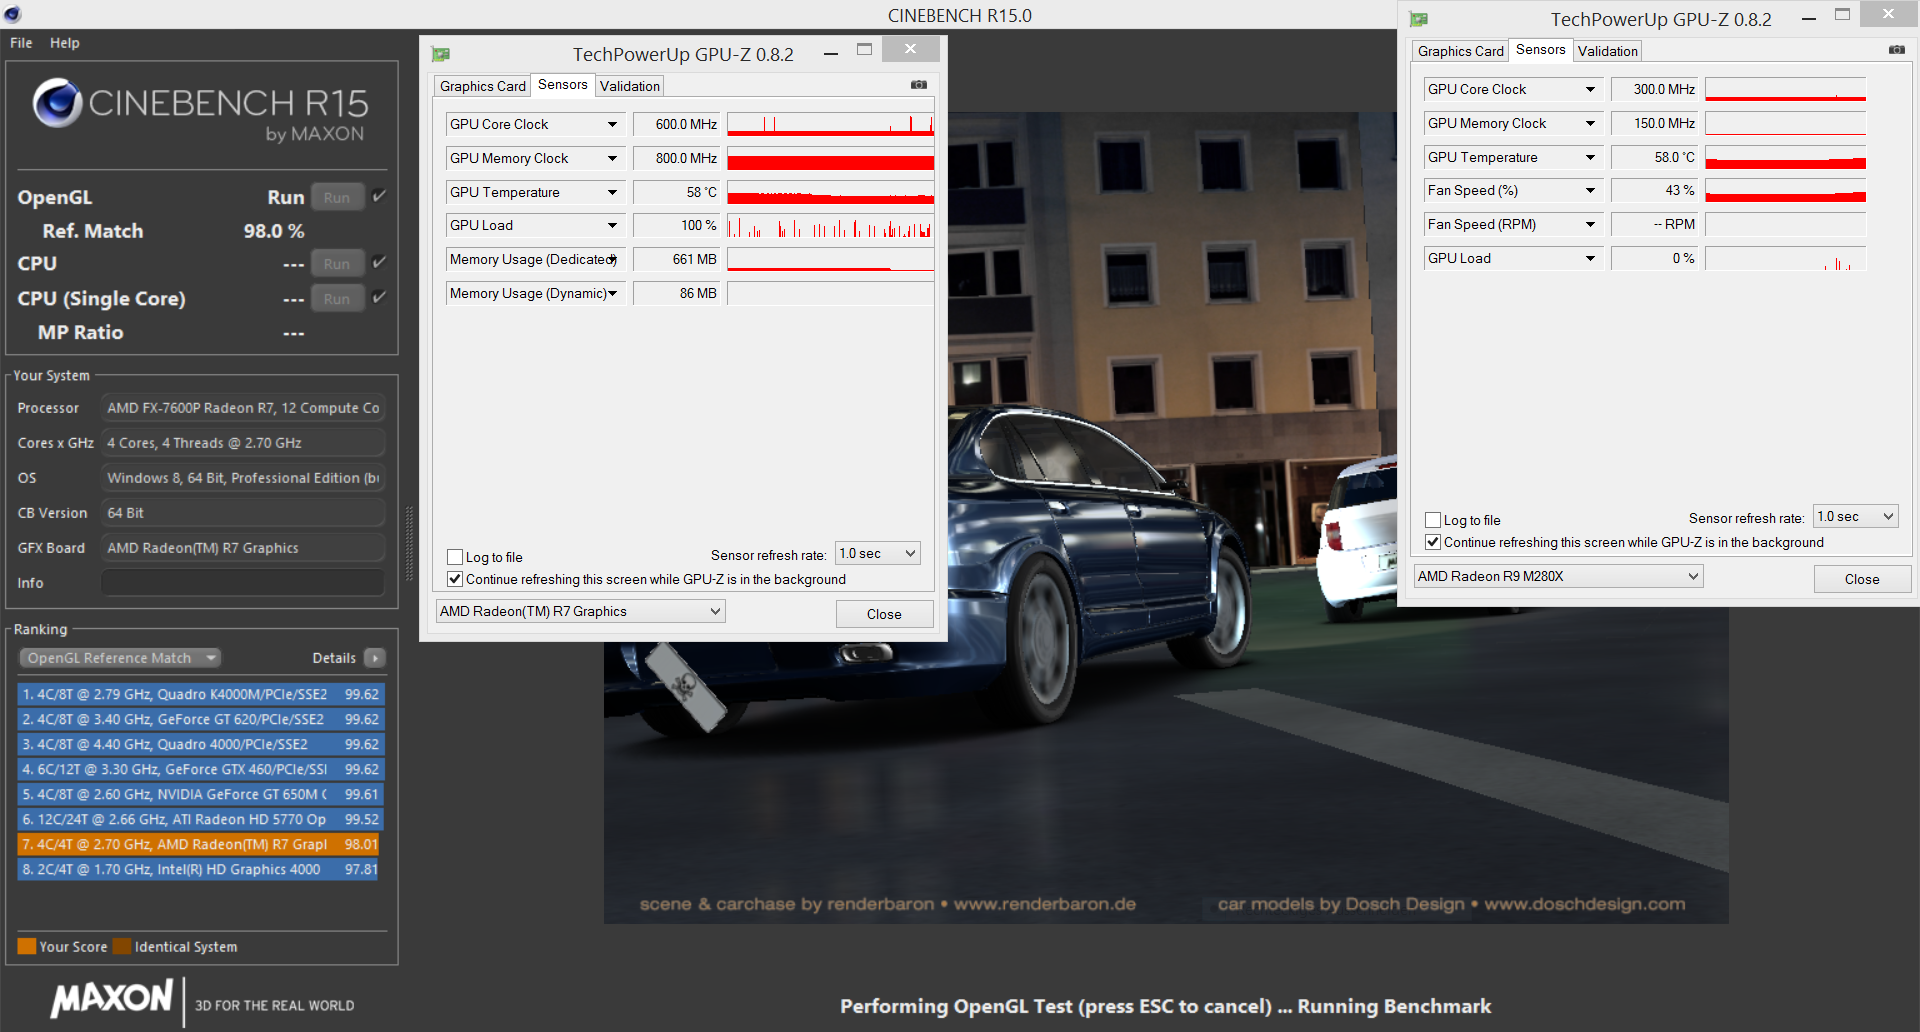Open sensor refresh rate dropdown in R7 Graphics window
Viewport: 1920px width, 1032px height.
878,554
